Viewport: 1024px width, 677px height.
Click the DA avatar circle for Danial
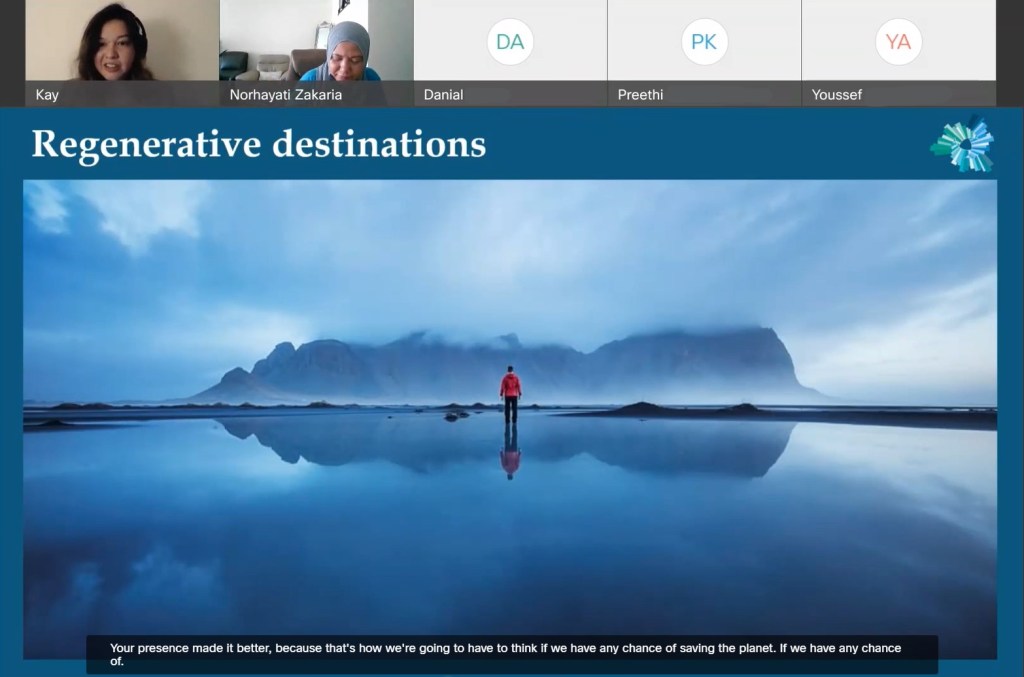[510, 42]
